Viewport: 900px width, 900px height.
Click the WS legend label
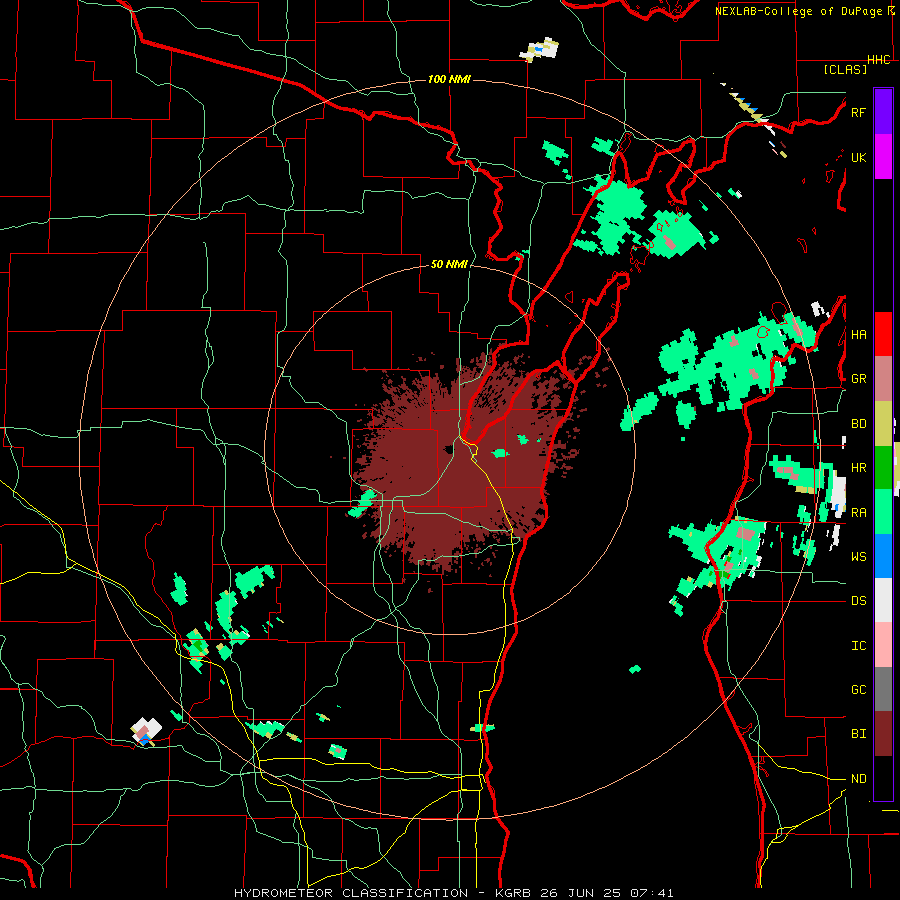tap(859, 557)
